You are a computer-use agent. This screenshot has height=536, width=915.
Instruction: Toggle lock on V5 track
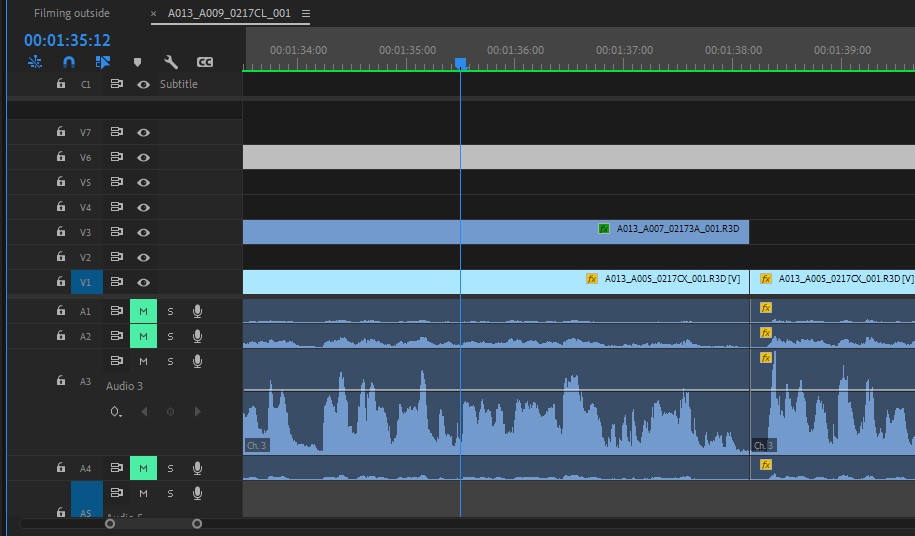pyautogui.click(x=61, y=182)
